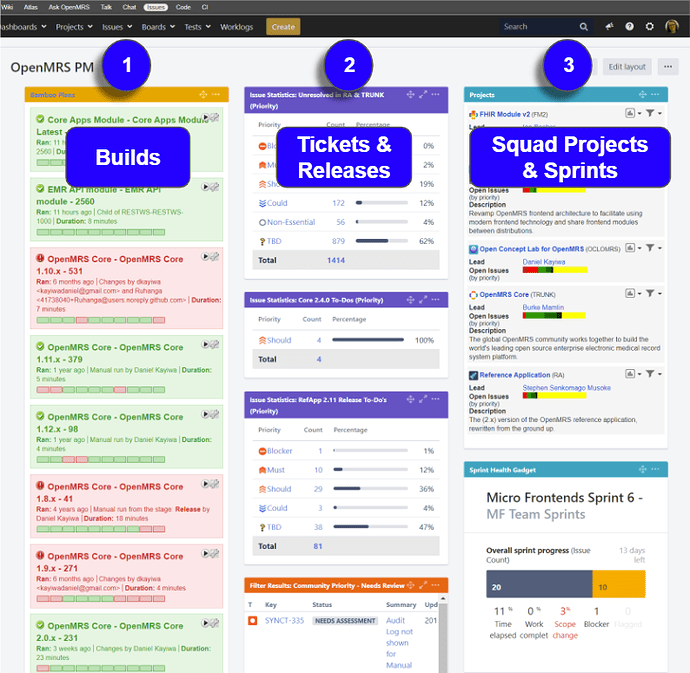Expand Reference Application filter dropdown
The height and width of the screenshot is (673, 690).
click(x=653, y=374)
